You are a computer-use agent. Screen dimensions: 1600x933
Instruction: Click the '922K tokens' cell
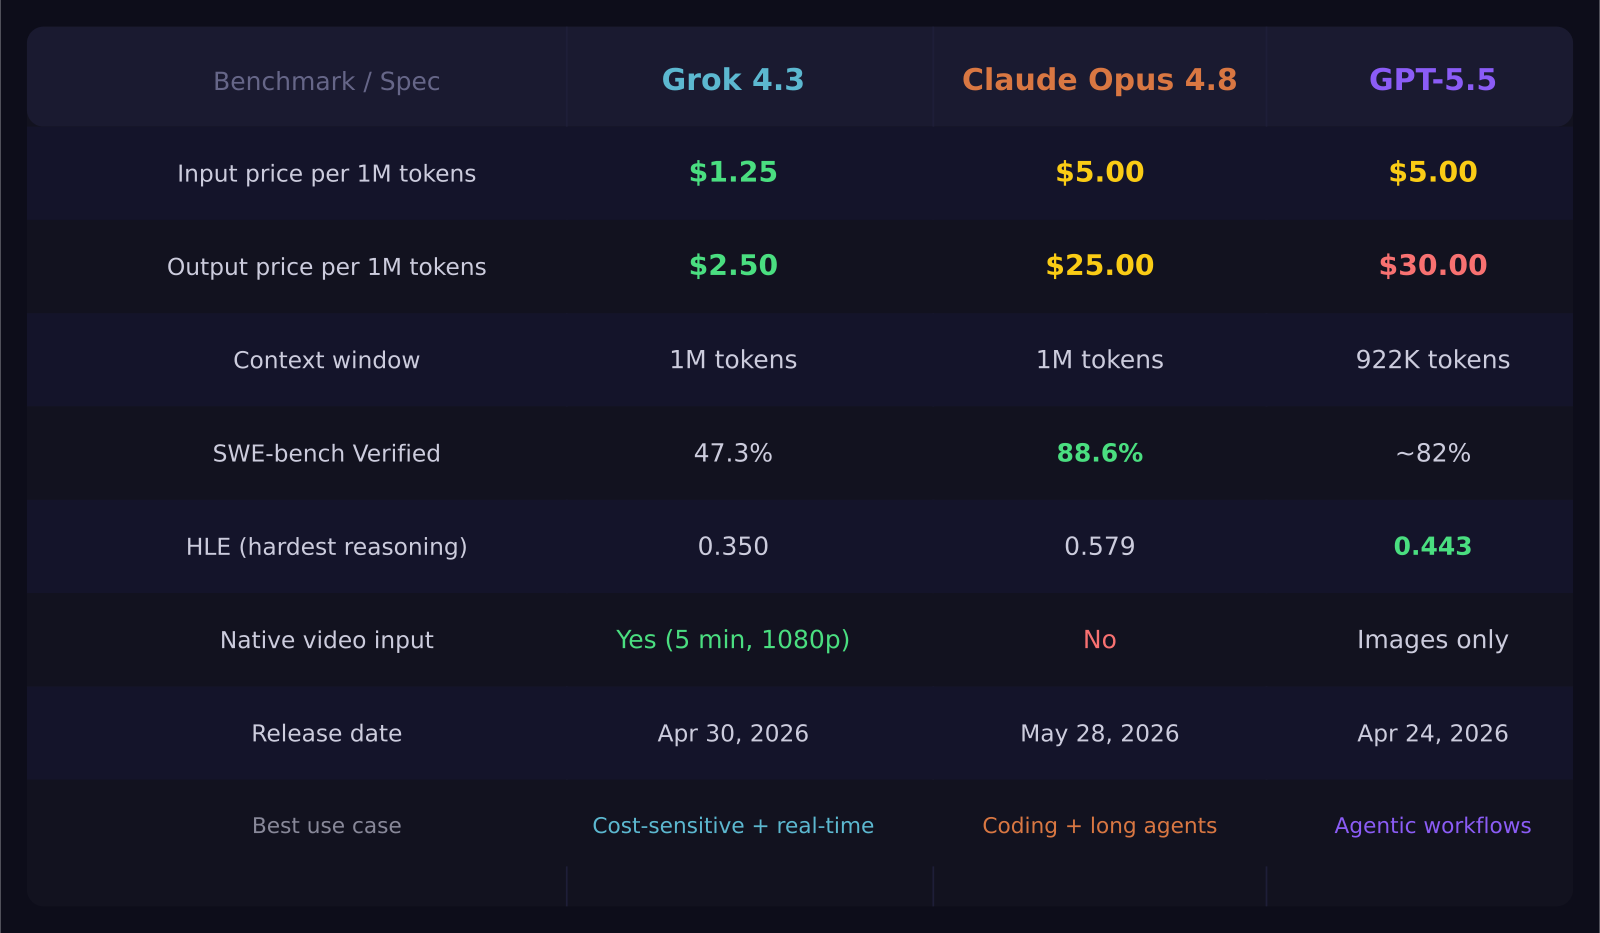pyautogui.click(x=1432, y=360)
